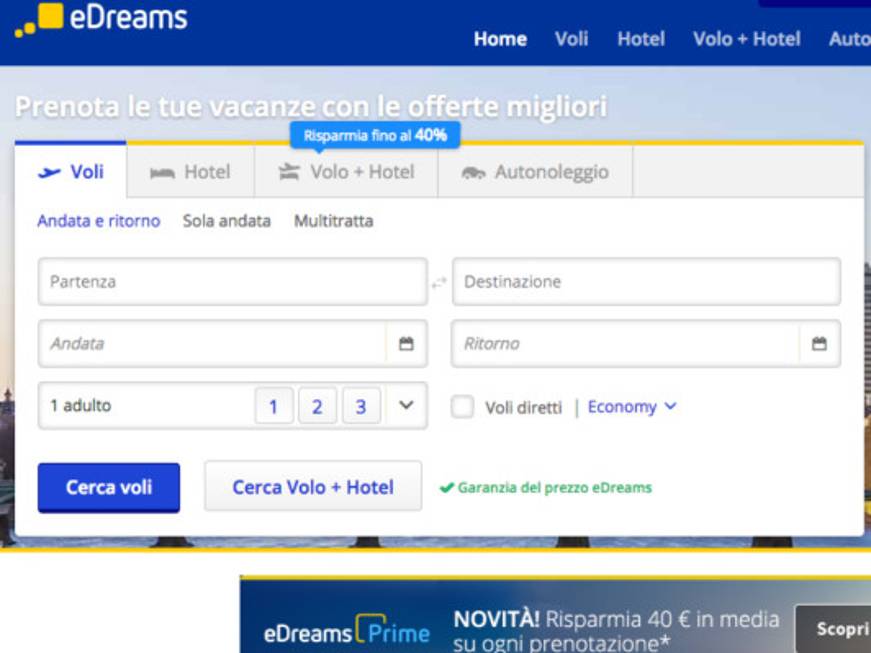Image resolution: width=871 pixels, height=653 pixels.
Task: Set passengers to 1 with quick button
Action: click(273, 406)
